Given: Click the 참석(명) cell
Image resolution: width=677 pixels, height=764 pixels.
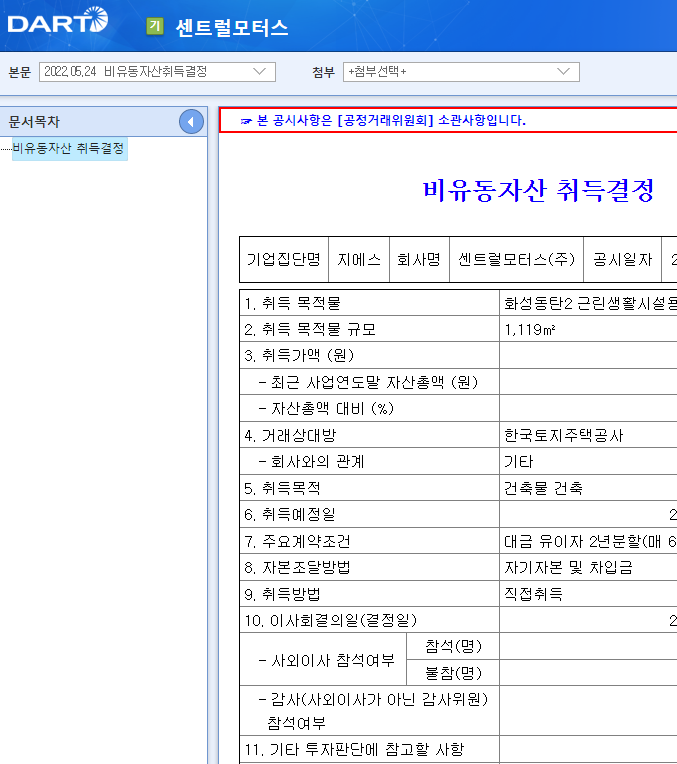Looking at the screenshot, I should (x=453, y=647).
